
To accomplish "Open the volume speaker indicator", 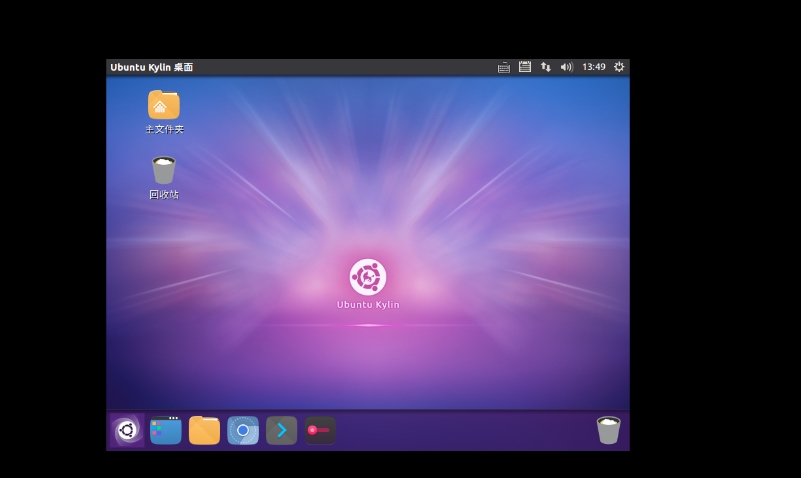I will click(567, 67).
